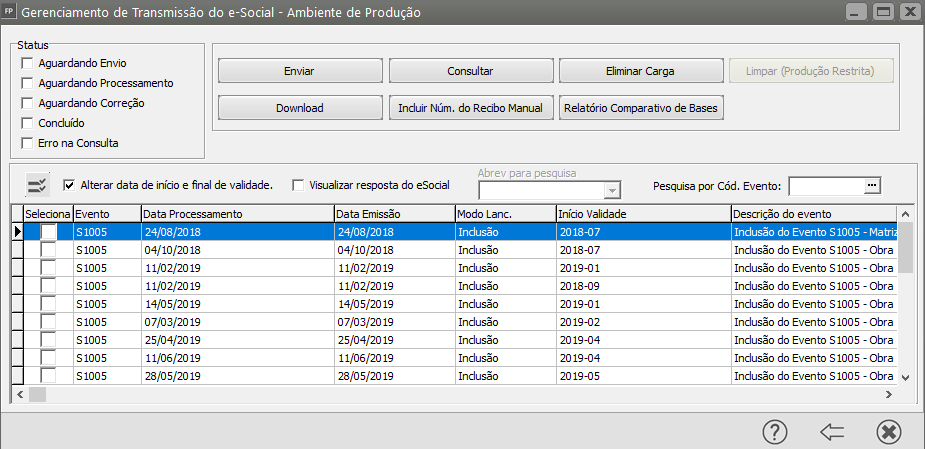Click the select-all checklist icon
The width and height of the screenshot is (925, 449).
click(37, 185)
